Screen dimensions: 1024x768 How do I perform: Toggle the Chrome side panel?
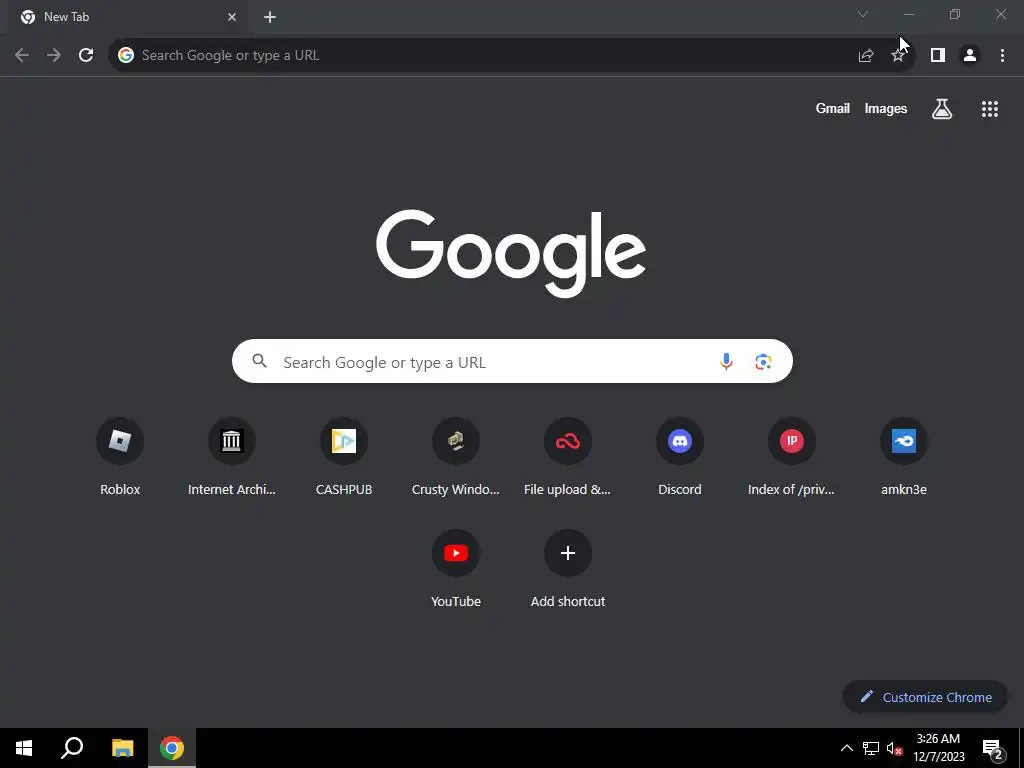(x=938, y=56)
